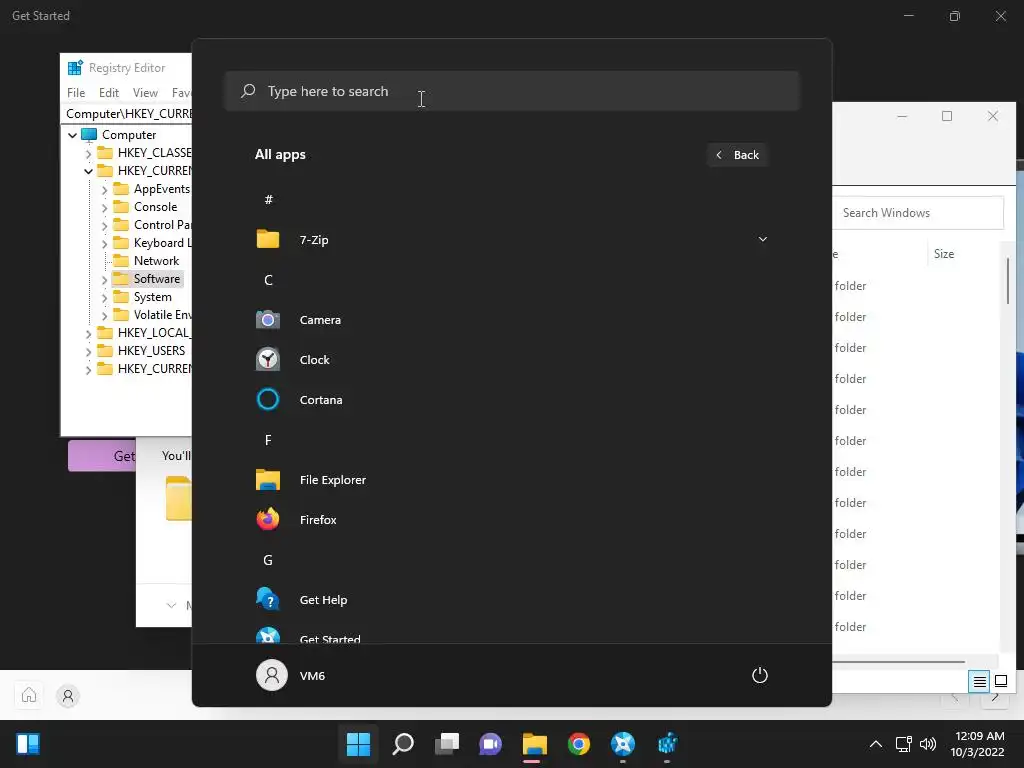Go Back from the All apps list

737,155
